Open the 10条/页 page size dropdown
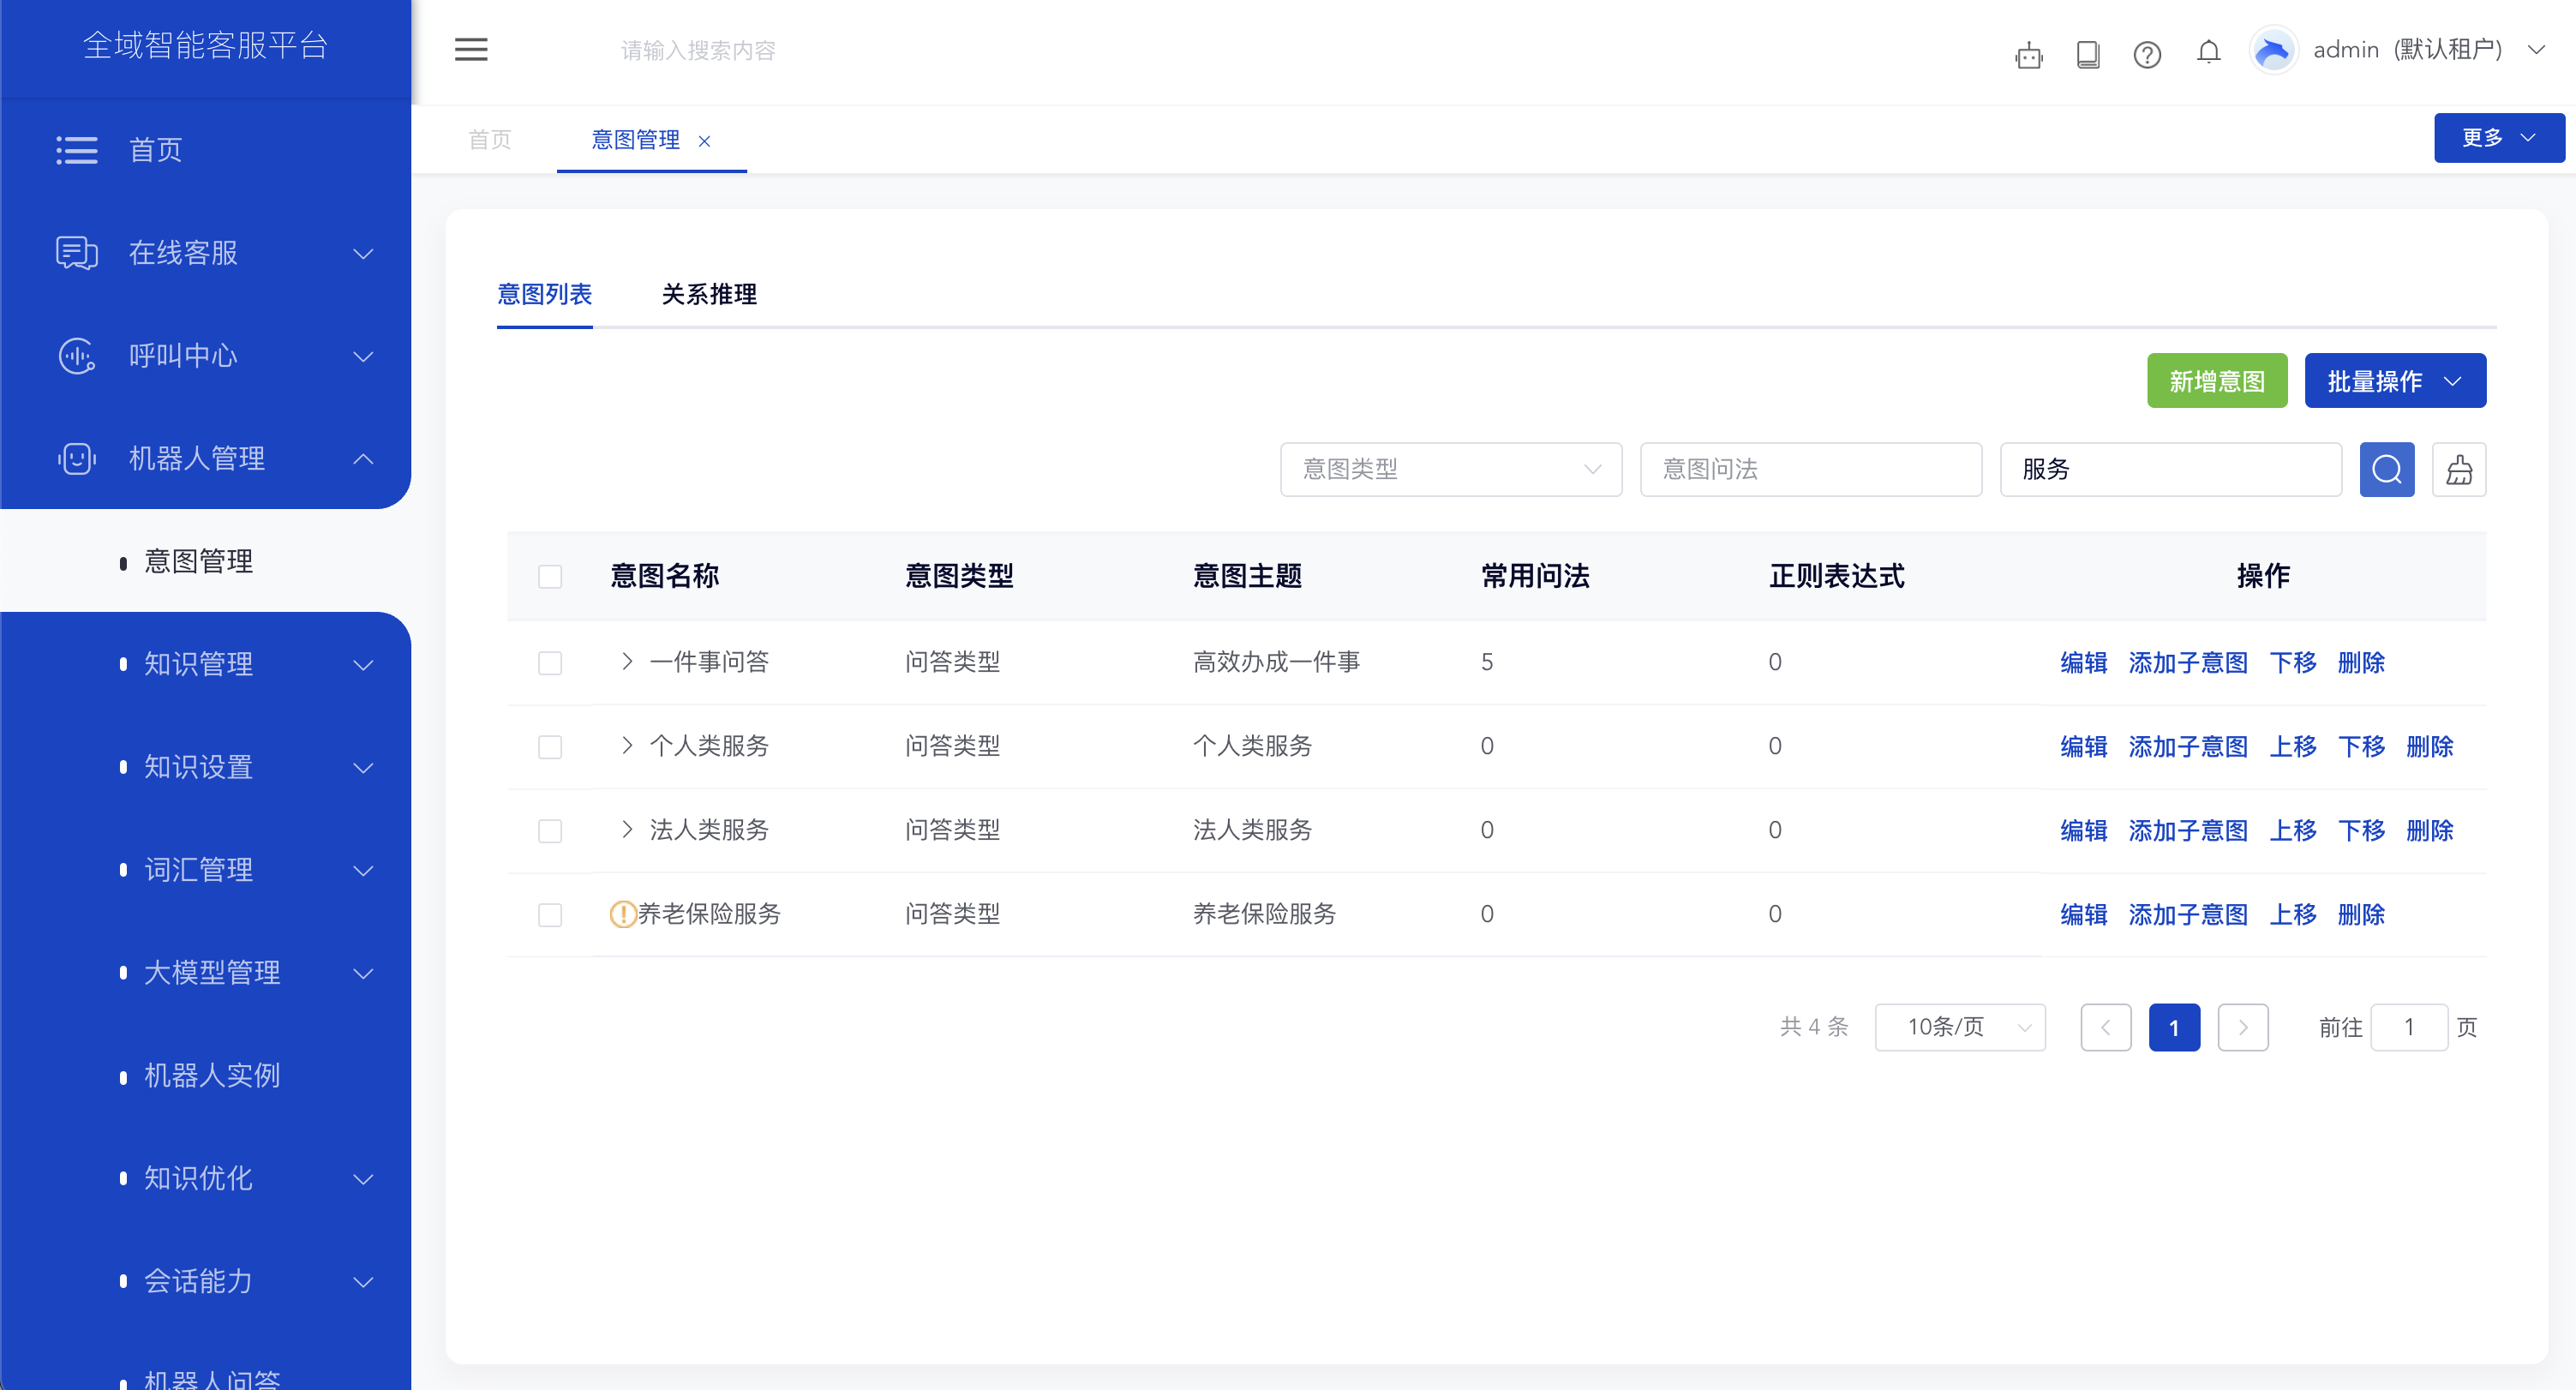The width and height of the screenshot is (2576, 1390). pyautogui.click(x=1959, y=1027)
